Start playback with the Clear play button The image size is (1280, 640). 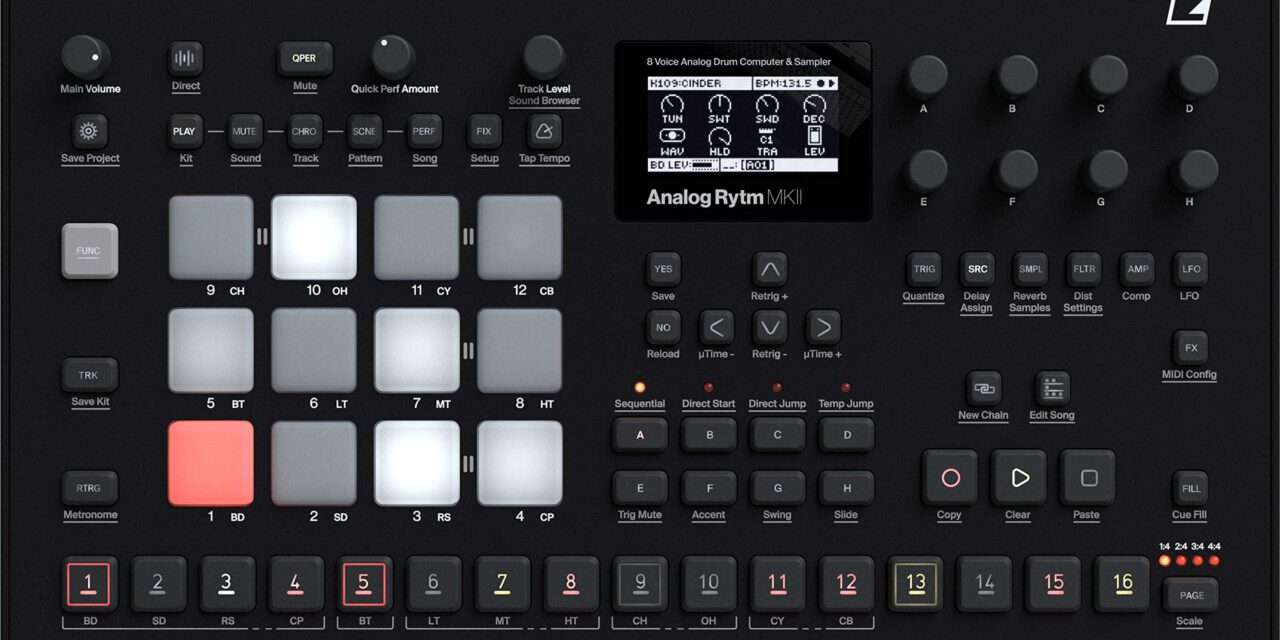1019,478
